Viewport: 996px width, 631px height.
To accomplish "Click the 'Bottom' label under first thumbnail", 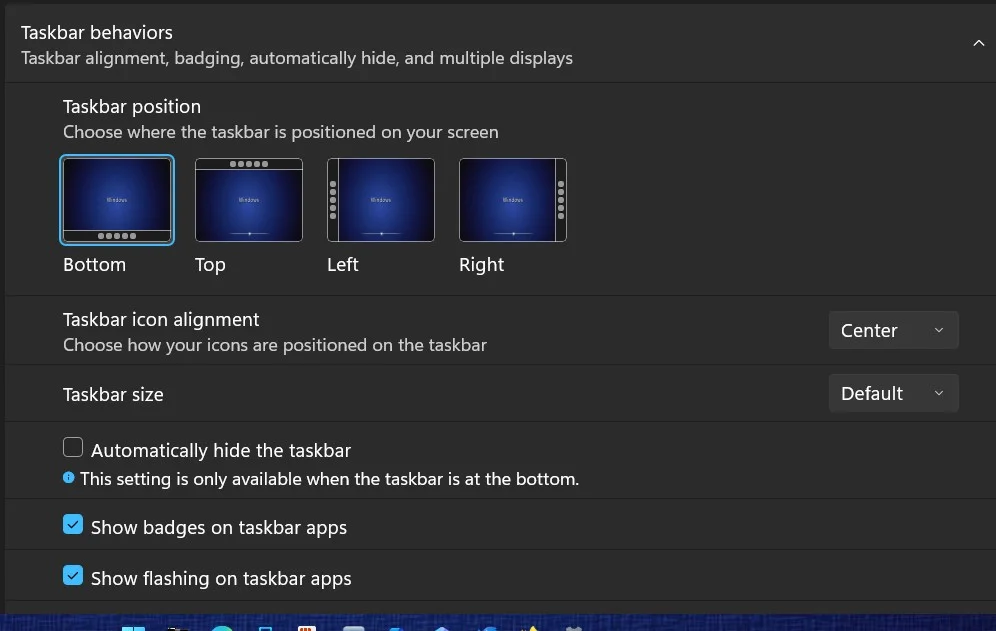I will coord(94,264).
